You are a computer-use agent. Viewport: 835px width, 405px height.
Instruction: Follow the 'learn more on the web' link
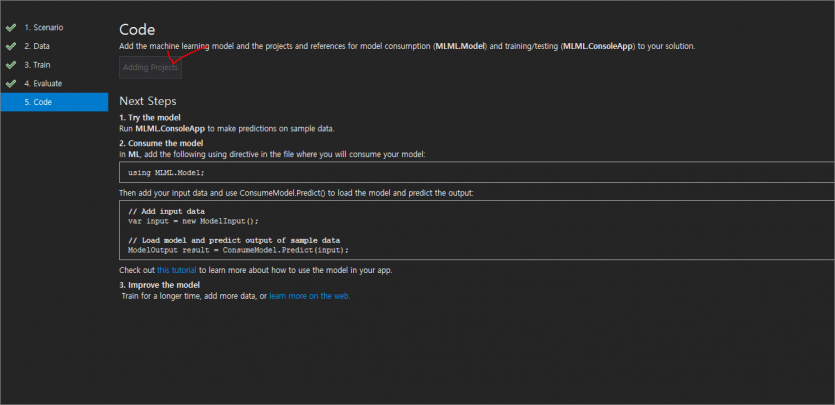[309, 296]
